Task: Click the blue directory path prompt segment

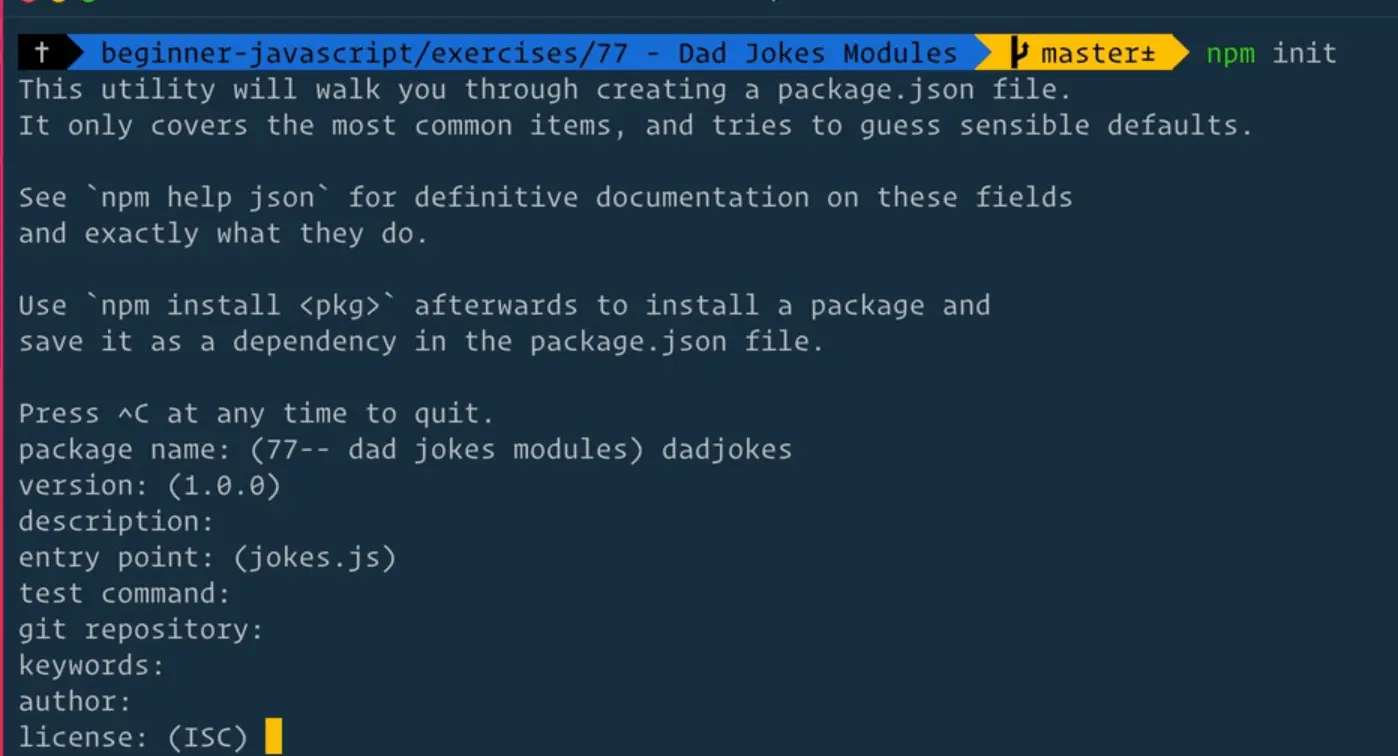Action: pyautogui.click(x=528, y=53)
